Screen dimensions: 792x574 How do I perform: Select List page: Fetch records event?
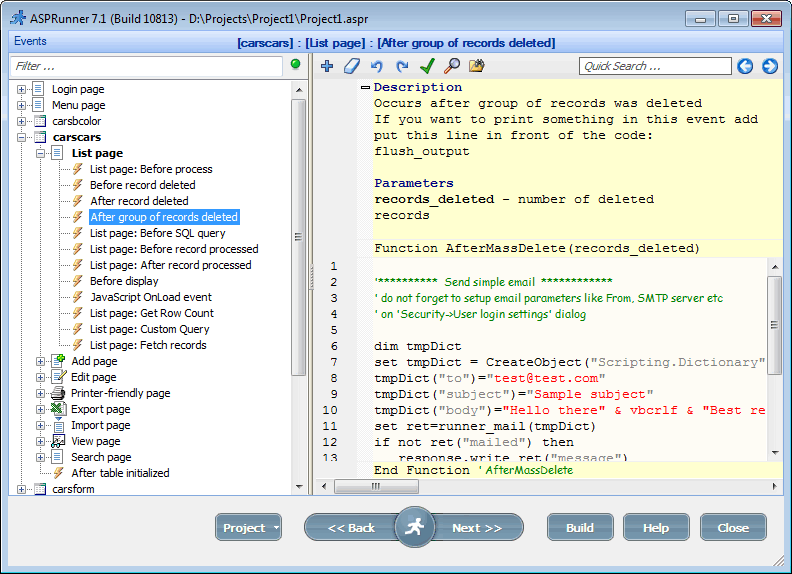[x=148, y=345]
